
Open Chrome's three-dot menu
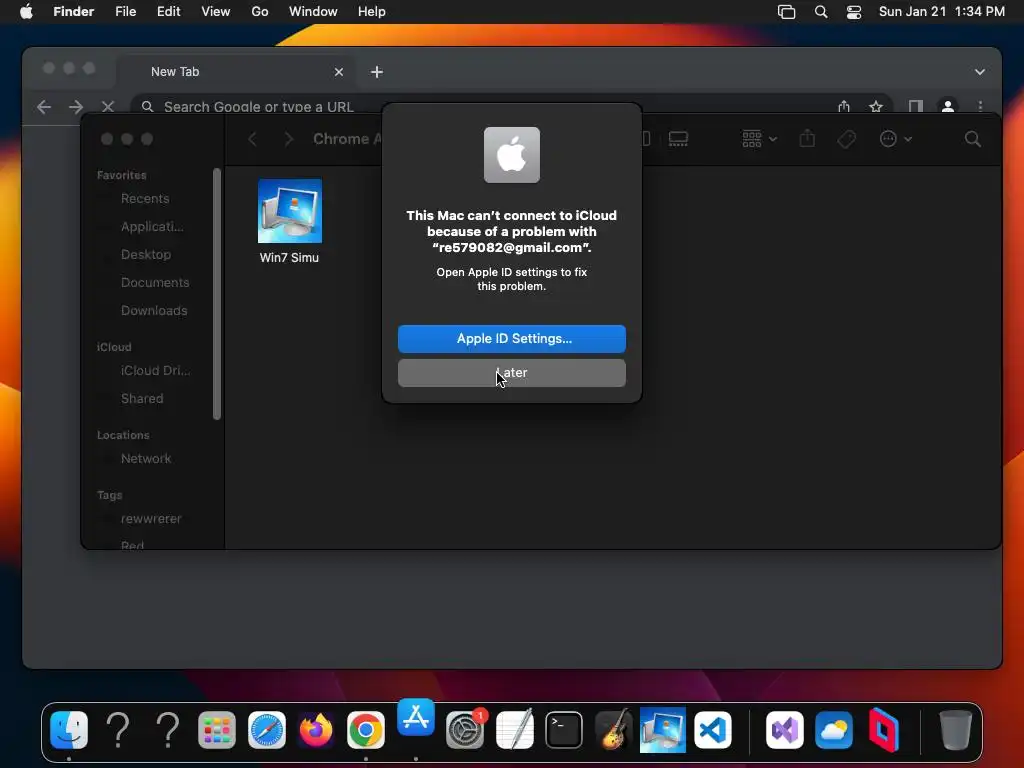[x=980, y=106]
